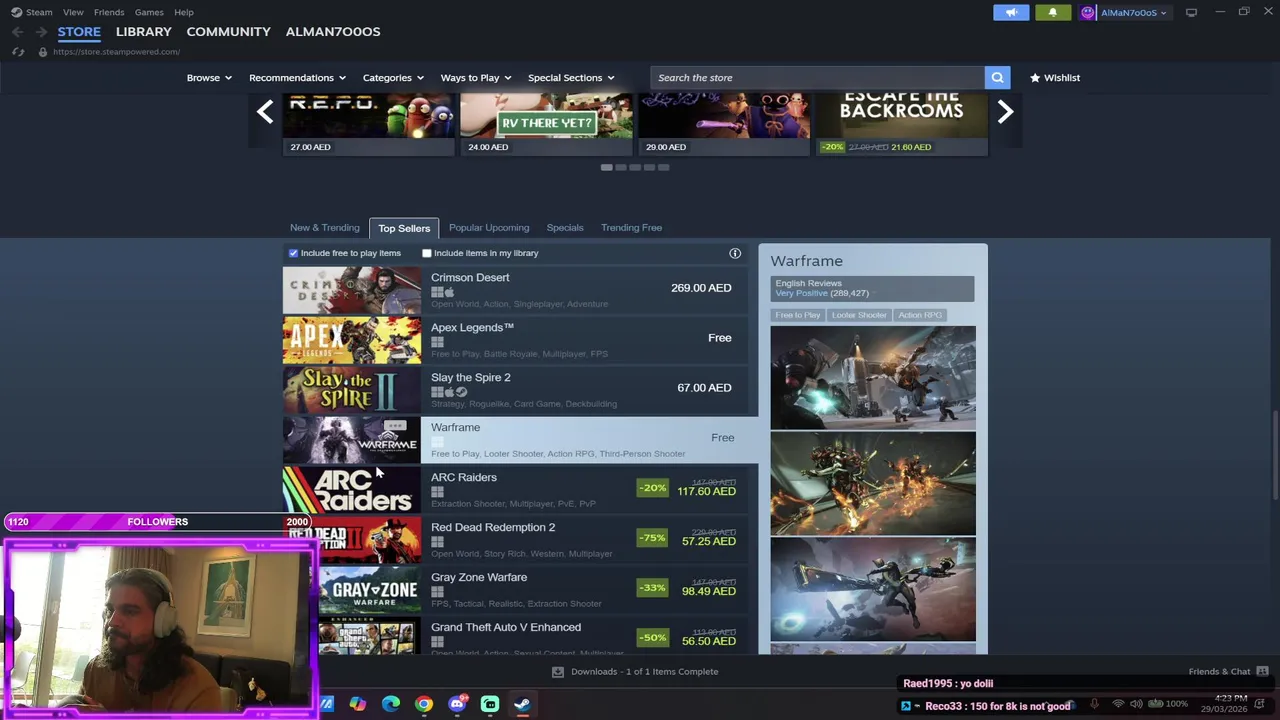The height and width of the screenshot is (720, 1280).
Task: Click the back navigation arrow
Action: [x=17, y=32]
